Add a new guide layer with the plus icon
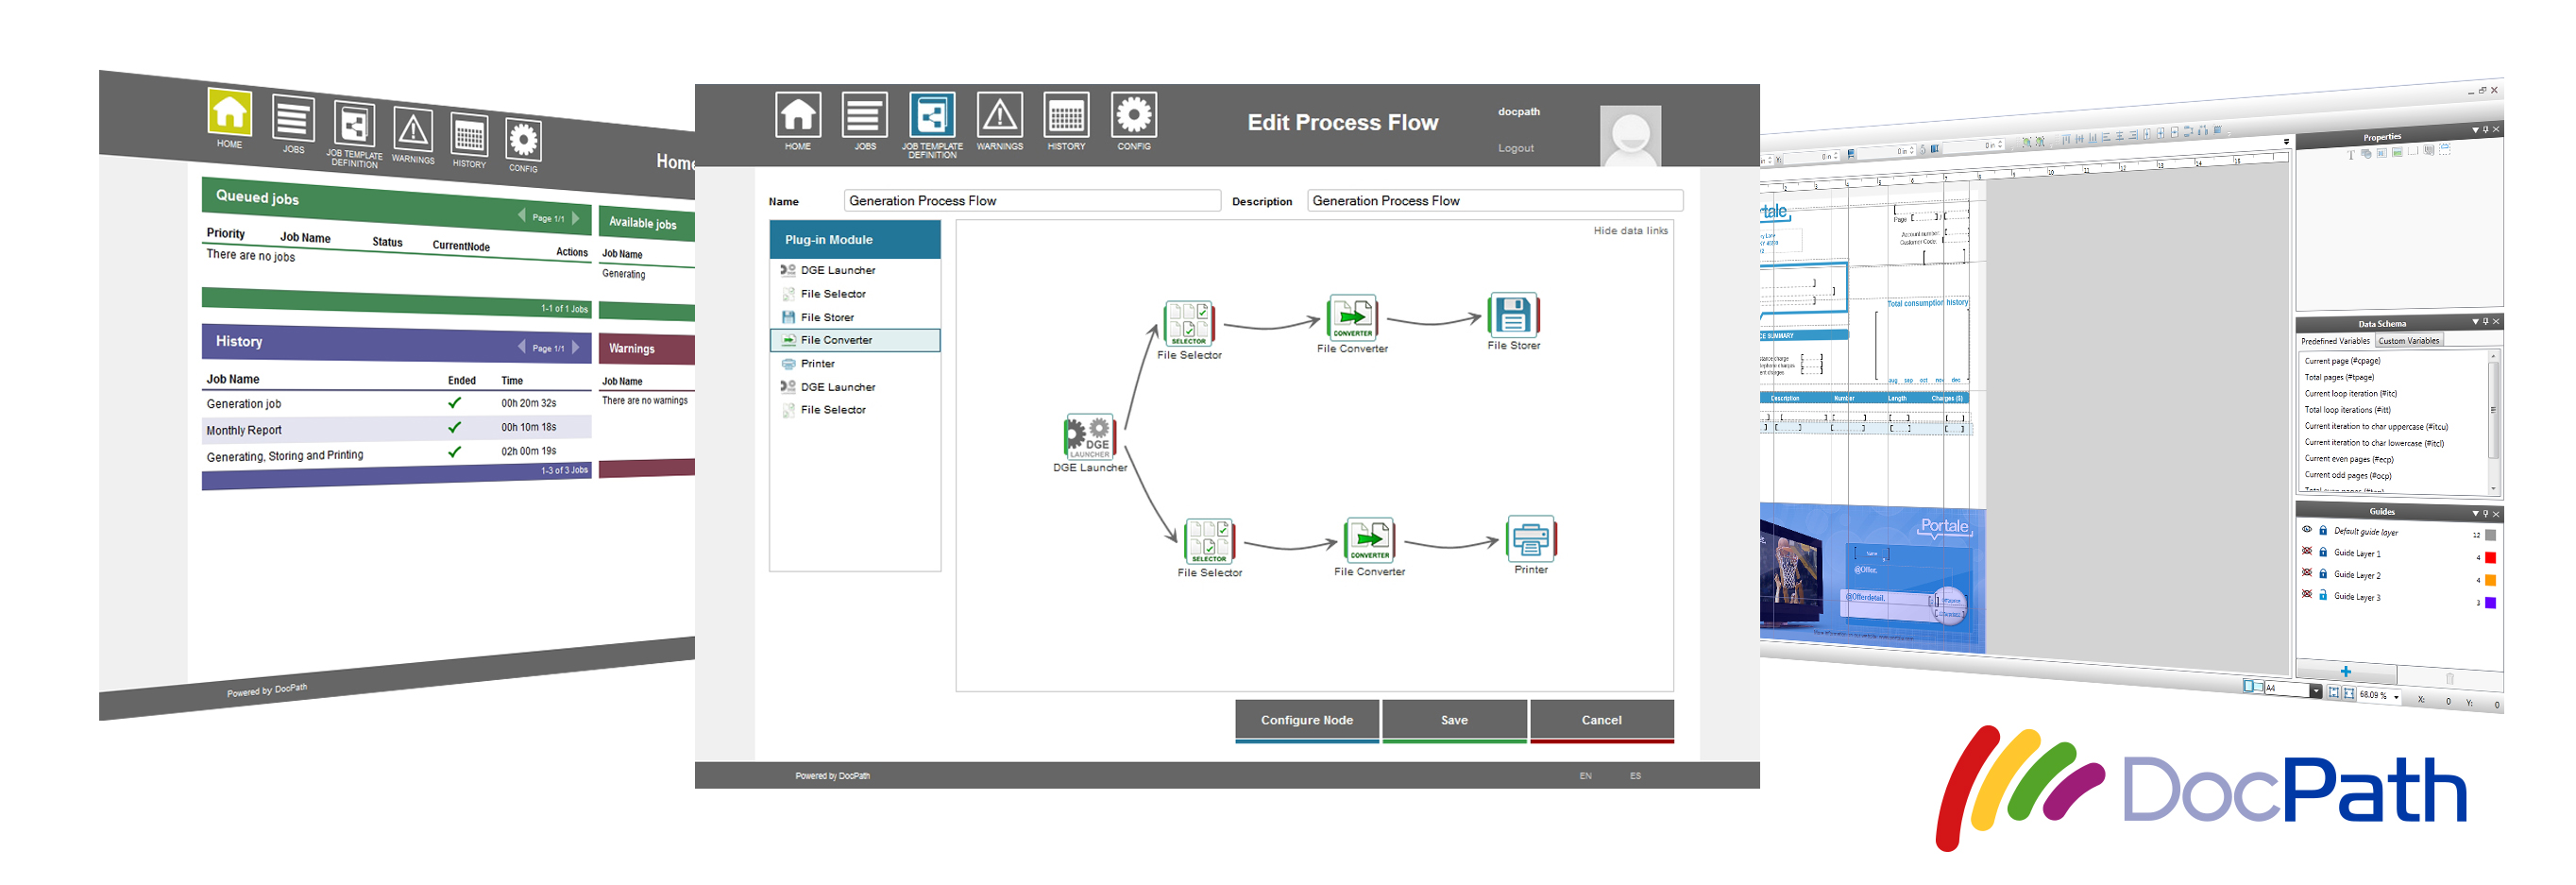 tap(2345, 672)
